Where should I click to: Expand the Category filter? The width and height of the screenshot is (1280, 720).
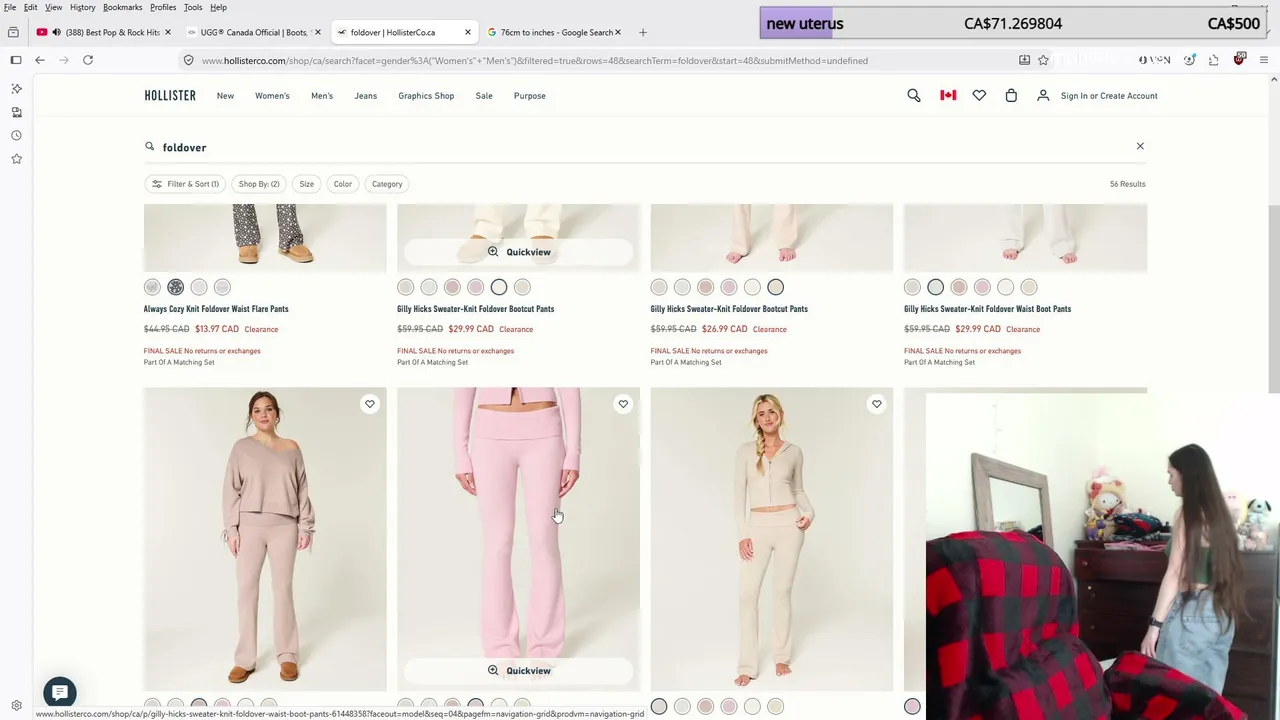click(387, 184)
